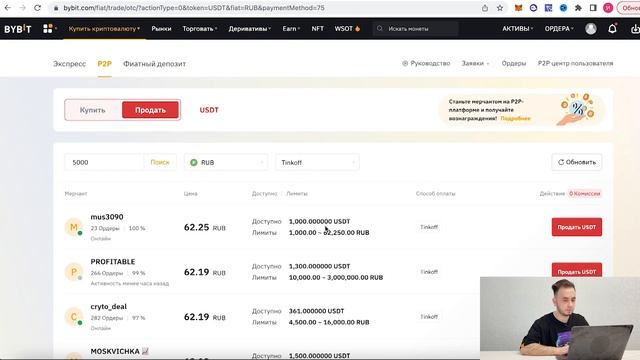The width and height of the screenshot is (640, 360).
Task: Click merchant name mus3090
Action: point(107,217)
